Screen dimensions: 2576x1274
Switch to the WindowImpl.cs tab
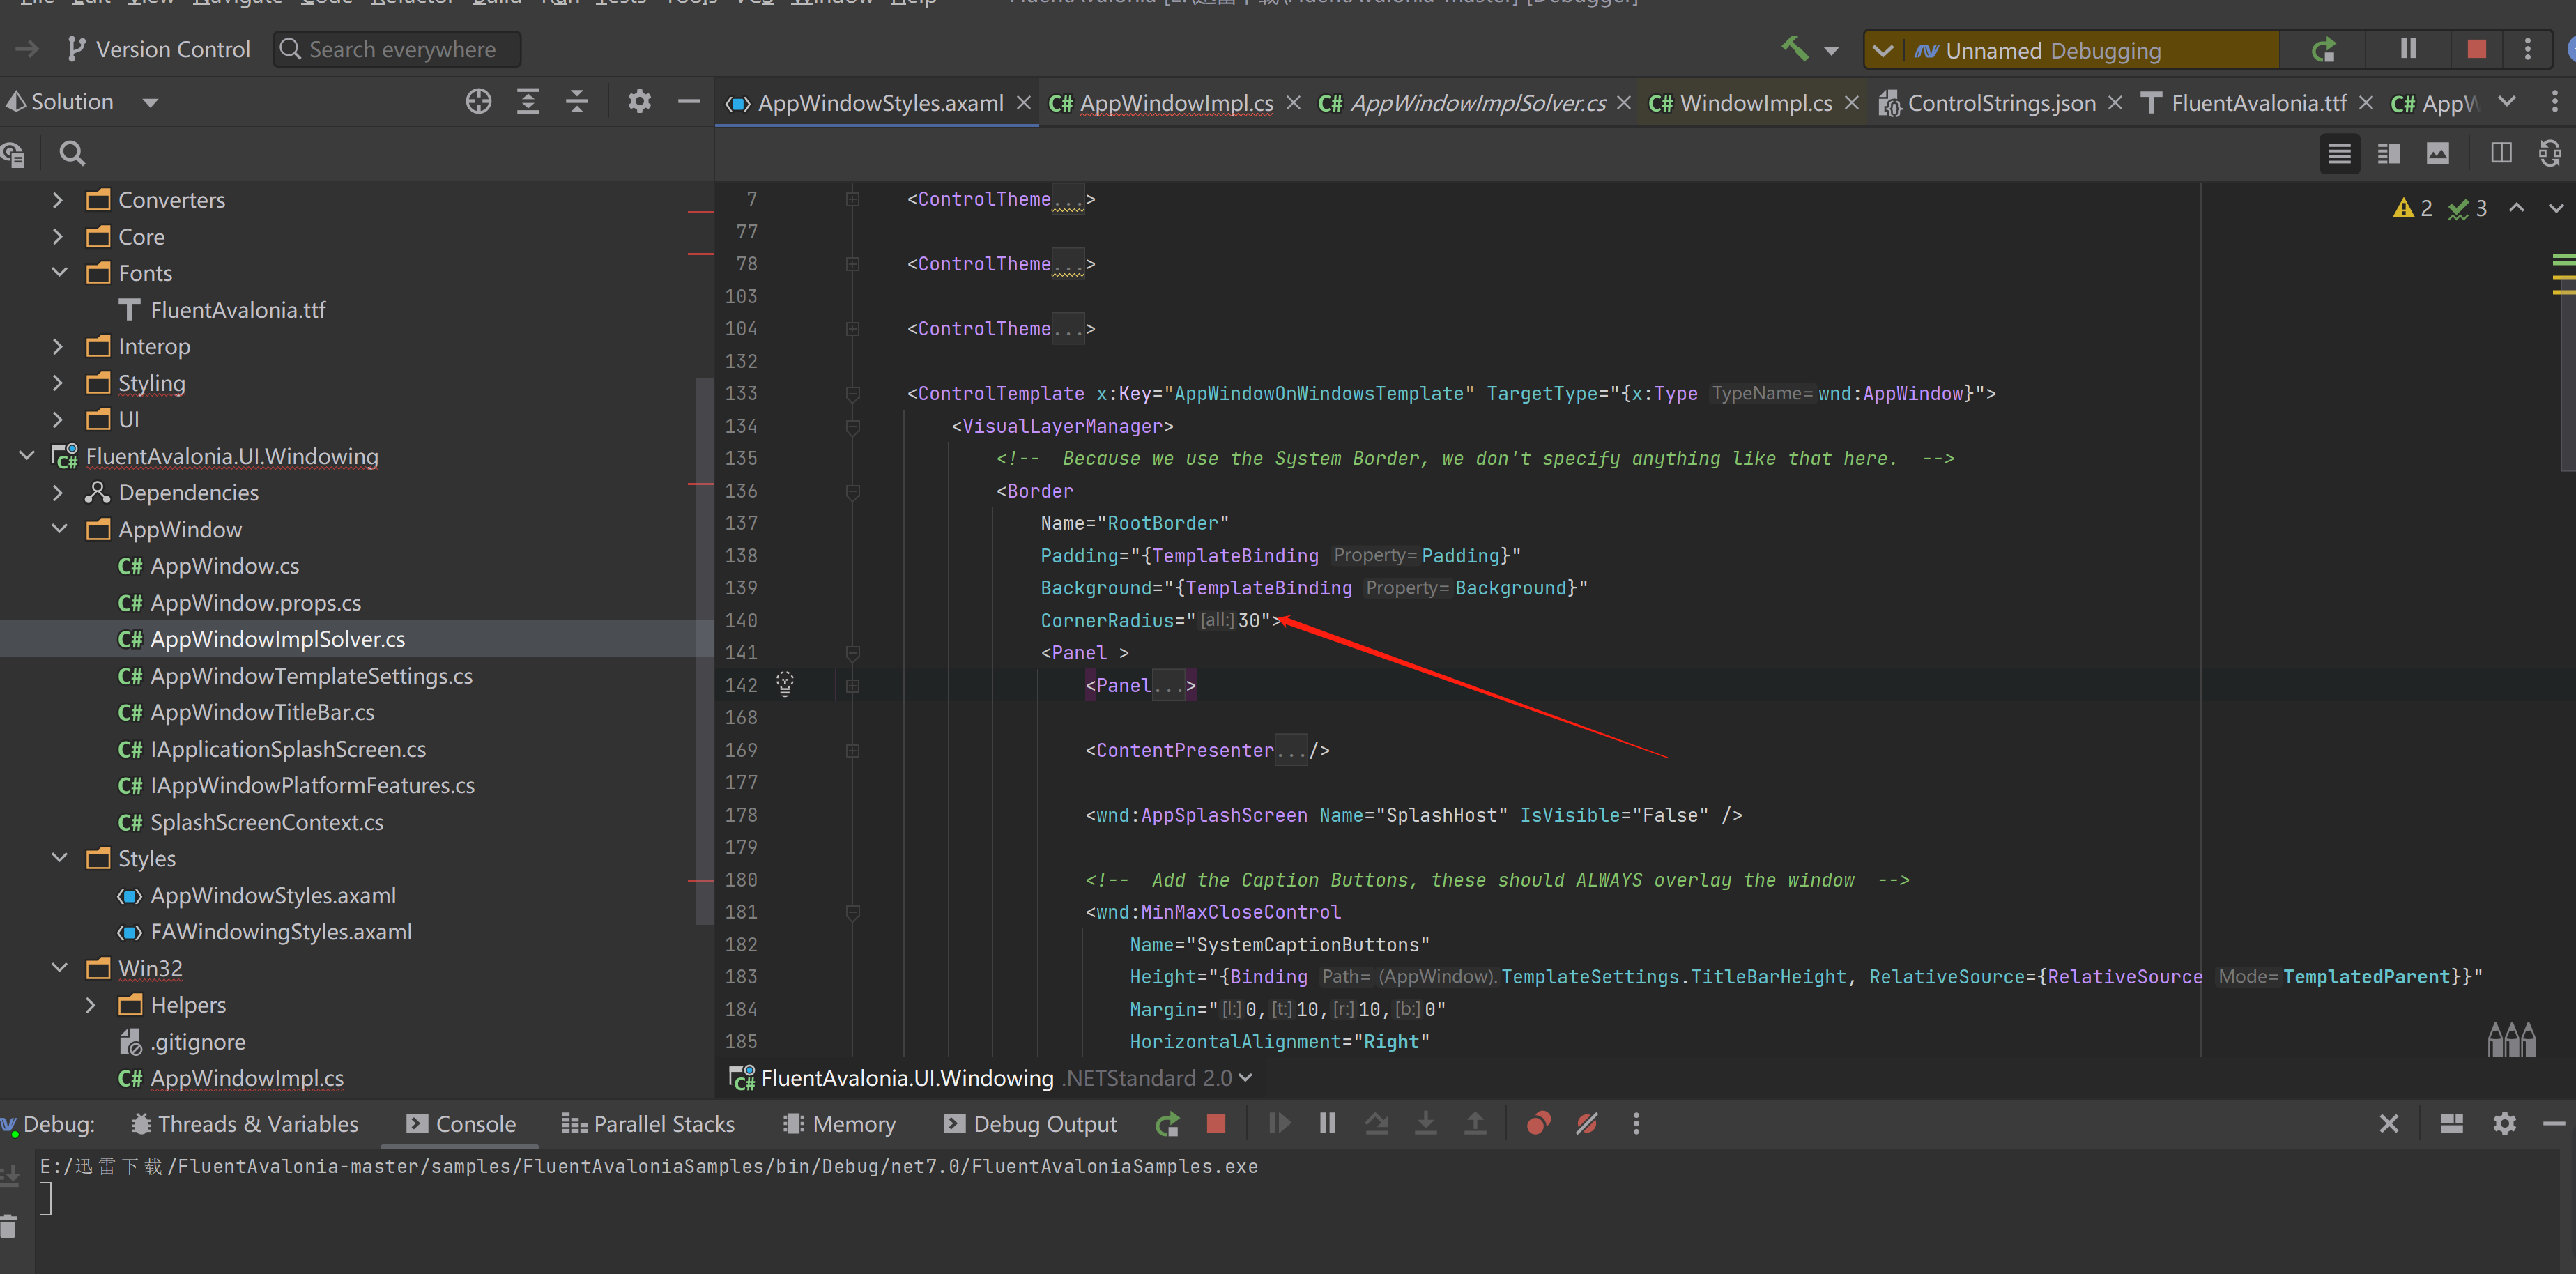pyautogui.click(x=1755, y=103)
